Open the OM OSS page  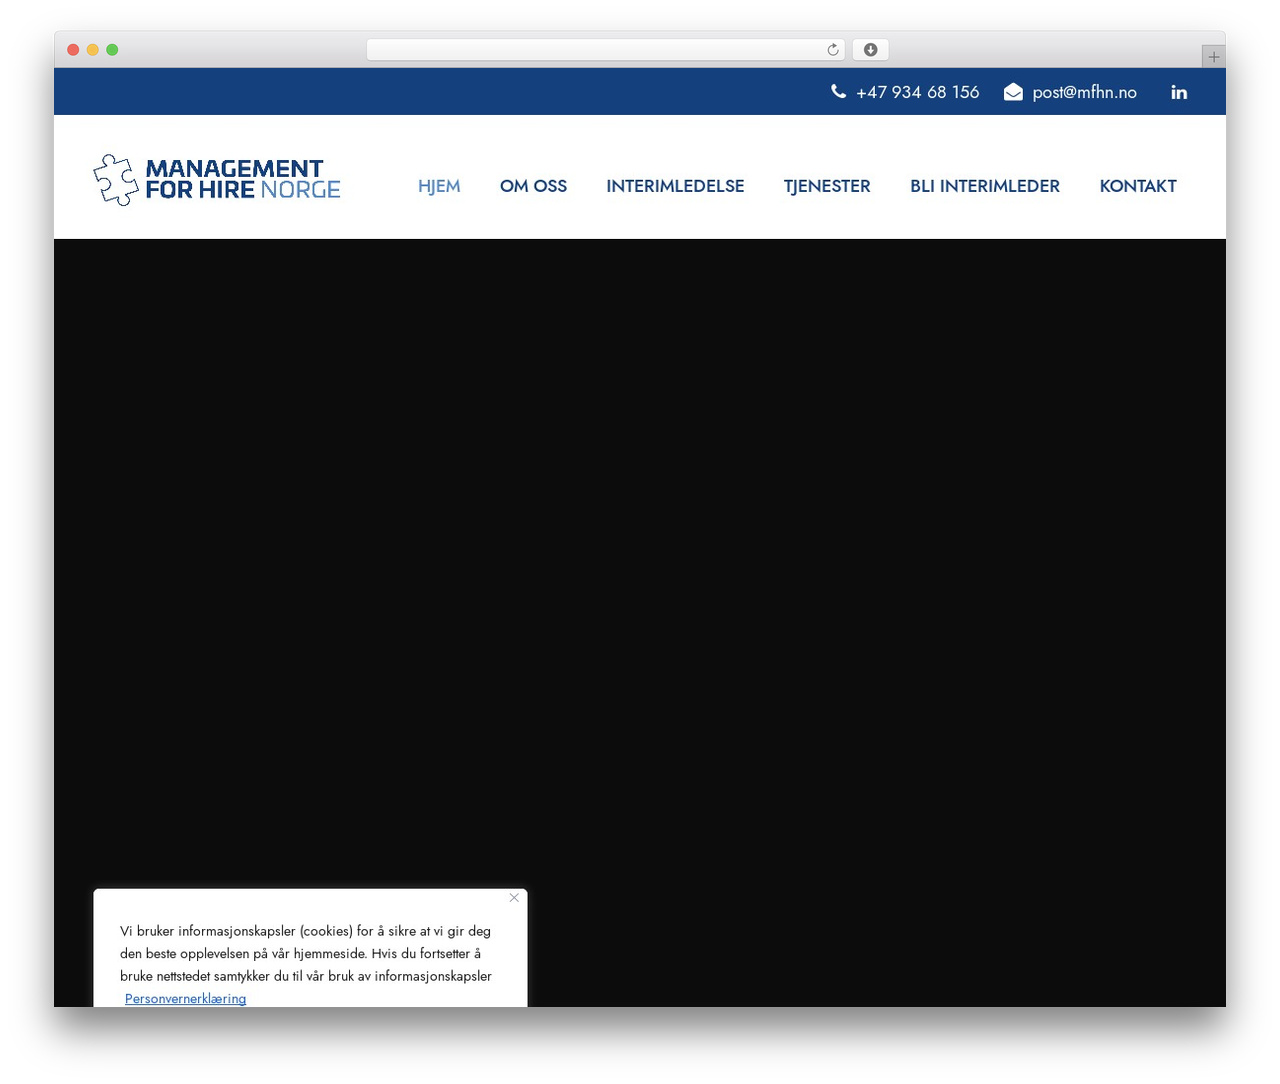coord(533,186)
